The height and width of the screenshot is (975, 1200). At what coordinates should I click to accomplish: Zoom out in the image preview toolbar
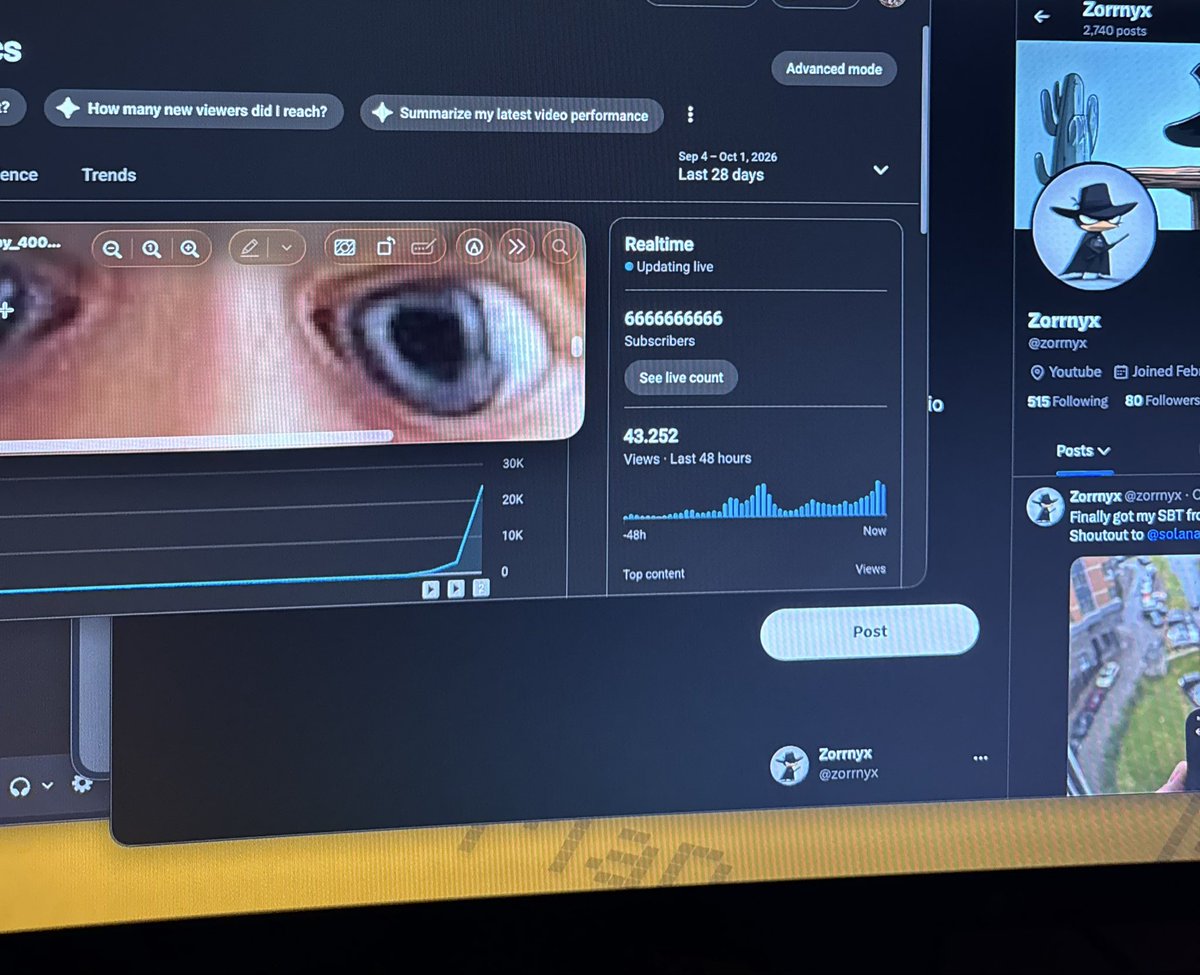pos(112,249)
